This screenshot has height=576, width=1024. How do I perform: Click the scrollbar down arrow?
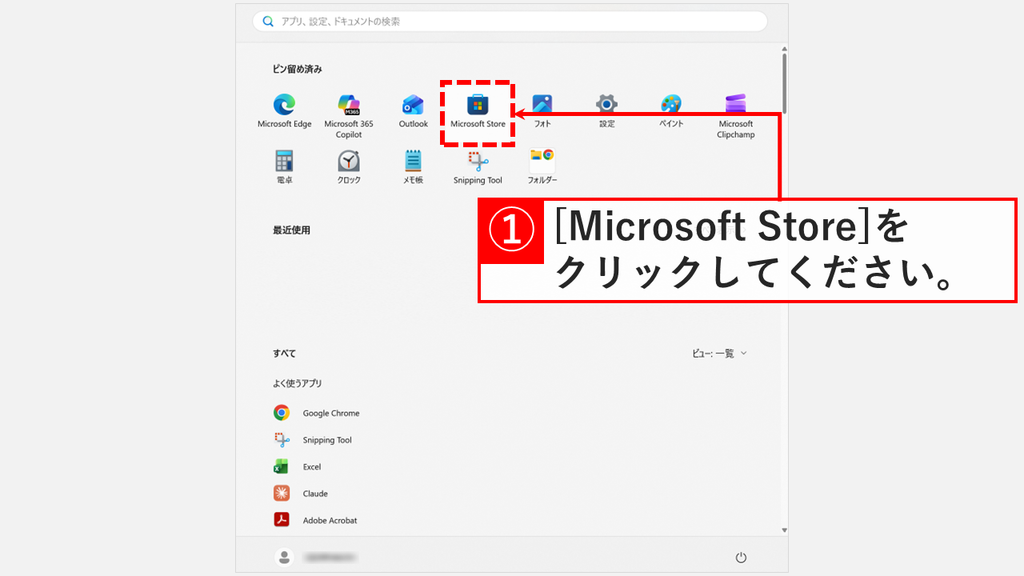click(x=784, y=530)
